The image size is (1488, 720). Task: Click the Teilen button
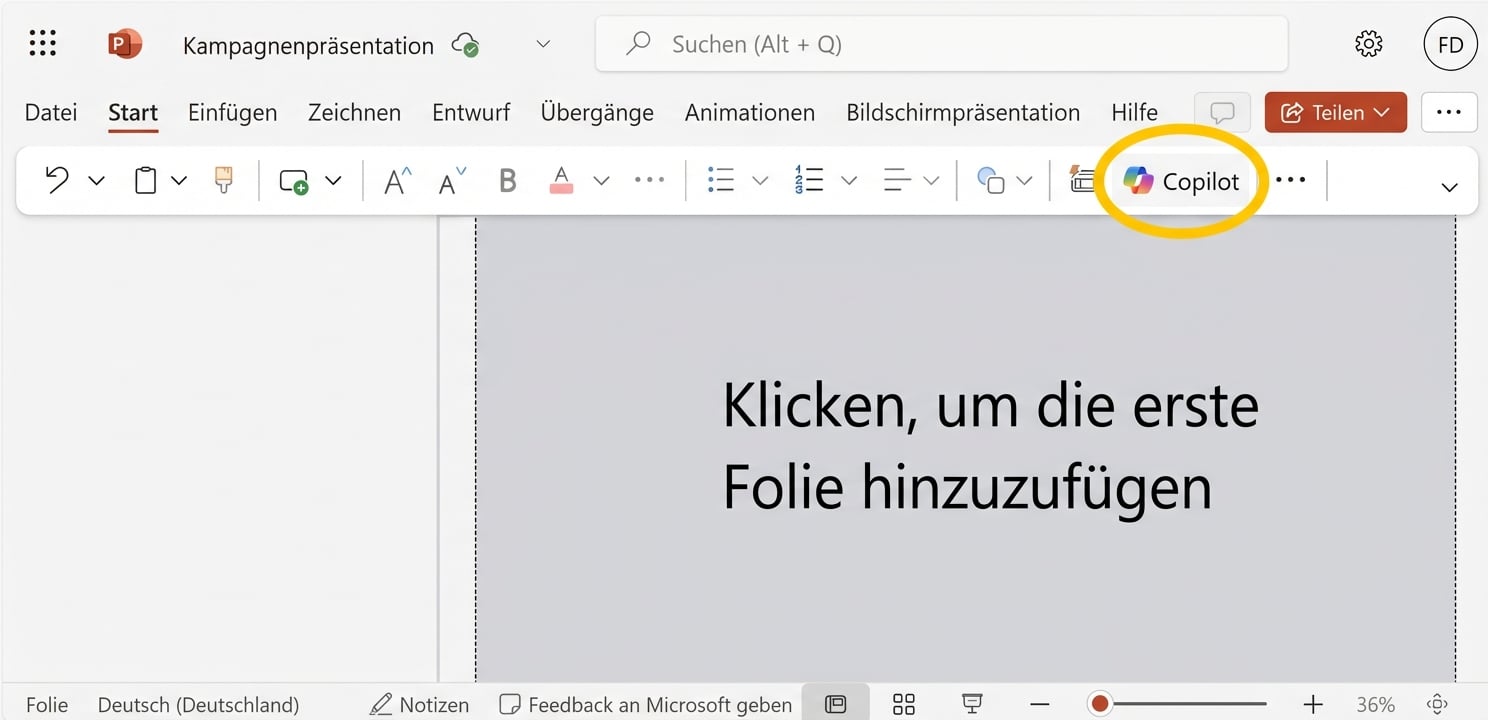tap(1335, 112)
